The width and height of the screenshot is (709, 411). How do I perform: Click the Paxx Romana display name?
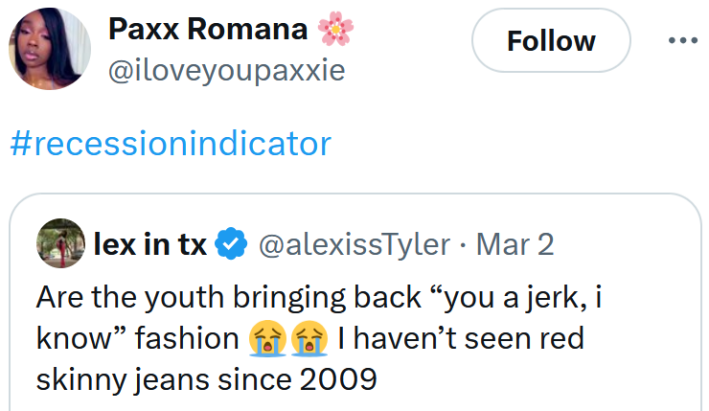[x=208, y=30]
